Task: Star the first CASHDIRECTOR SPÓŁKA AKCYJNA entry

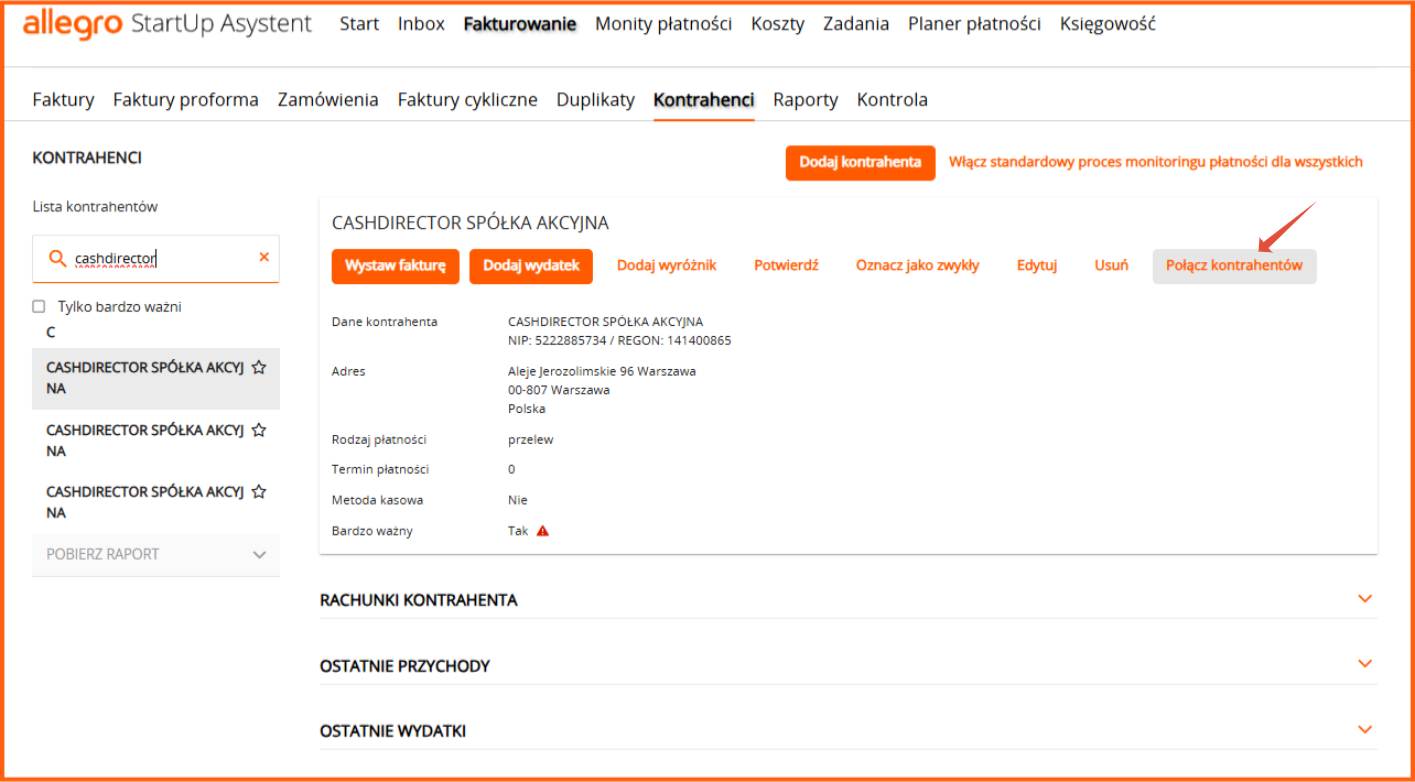Action: point(259,368)
